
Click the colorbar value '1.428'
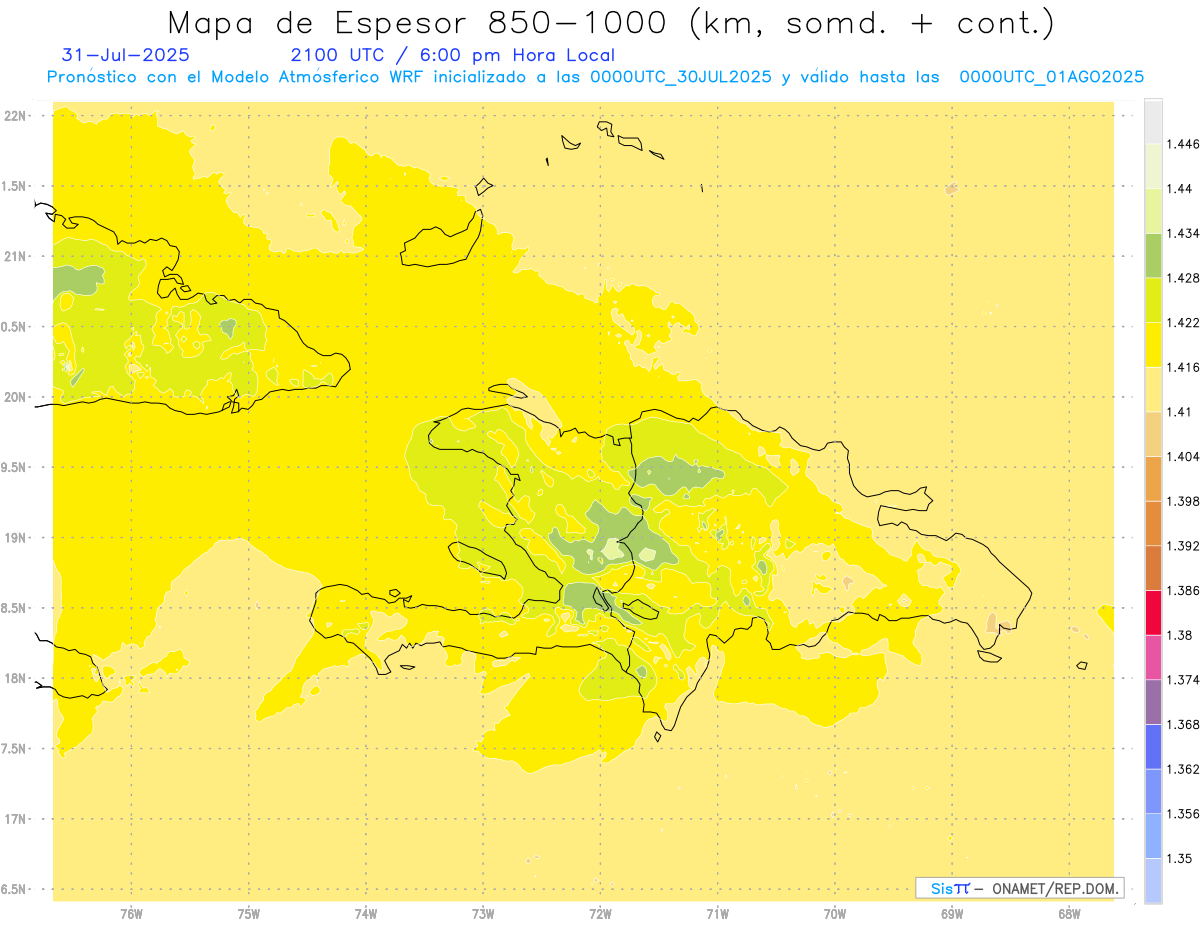tap(1184, 278)
